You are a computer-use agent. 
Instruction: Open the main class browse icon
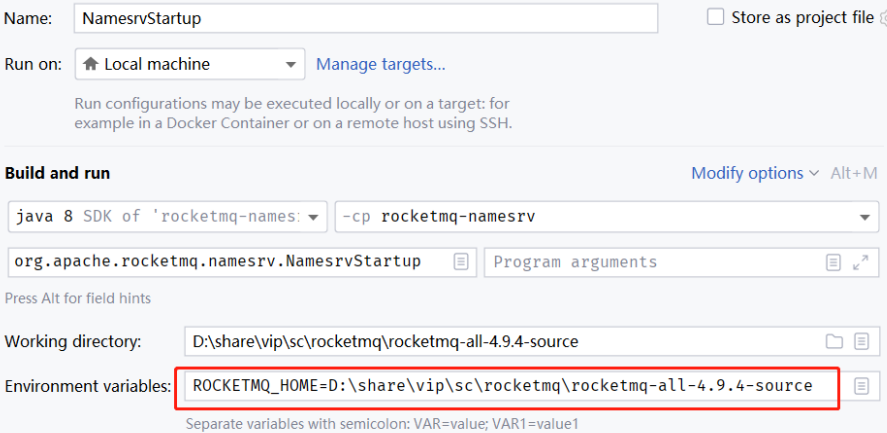(x=461, y=262)
